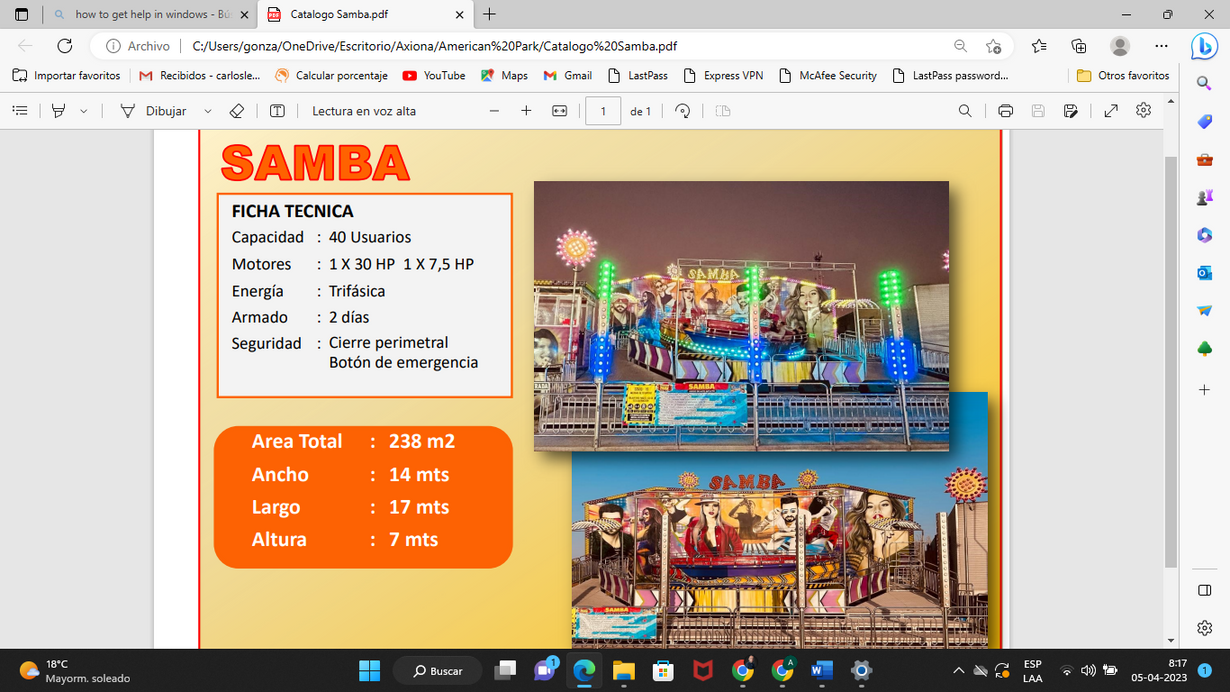The height and width of the screenshot is (692, 1230).
Task: Open sidebar Games chess icon
Action: click(1204, 198)
